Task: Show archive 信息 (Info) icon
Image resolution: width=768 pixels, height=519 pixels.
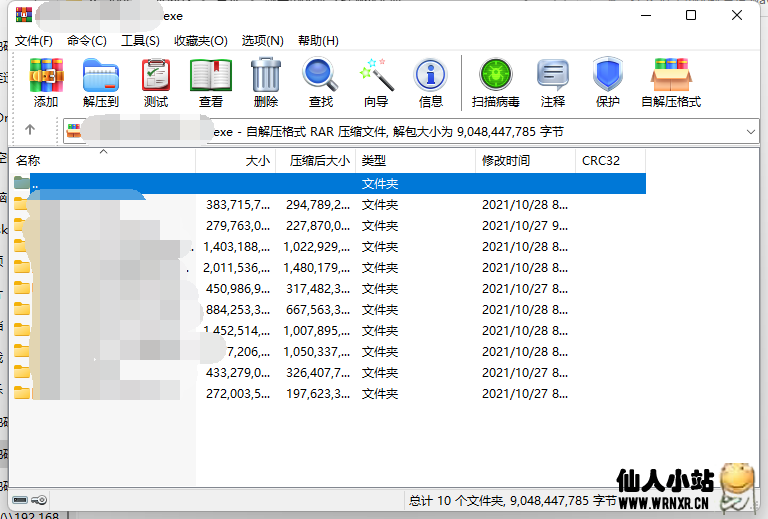Action: point(431,82)
